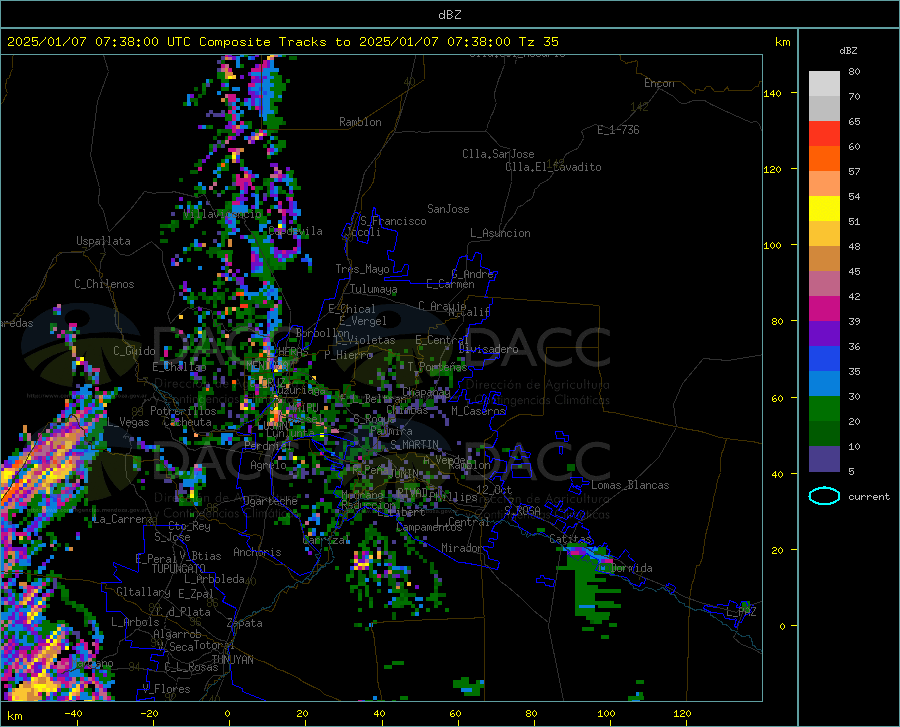
Task: Click the L_Arboleda map label
Action: [214, 580]
